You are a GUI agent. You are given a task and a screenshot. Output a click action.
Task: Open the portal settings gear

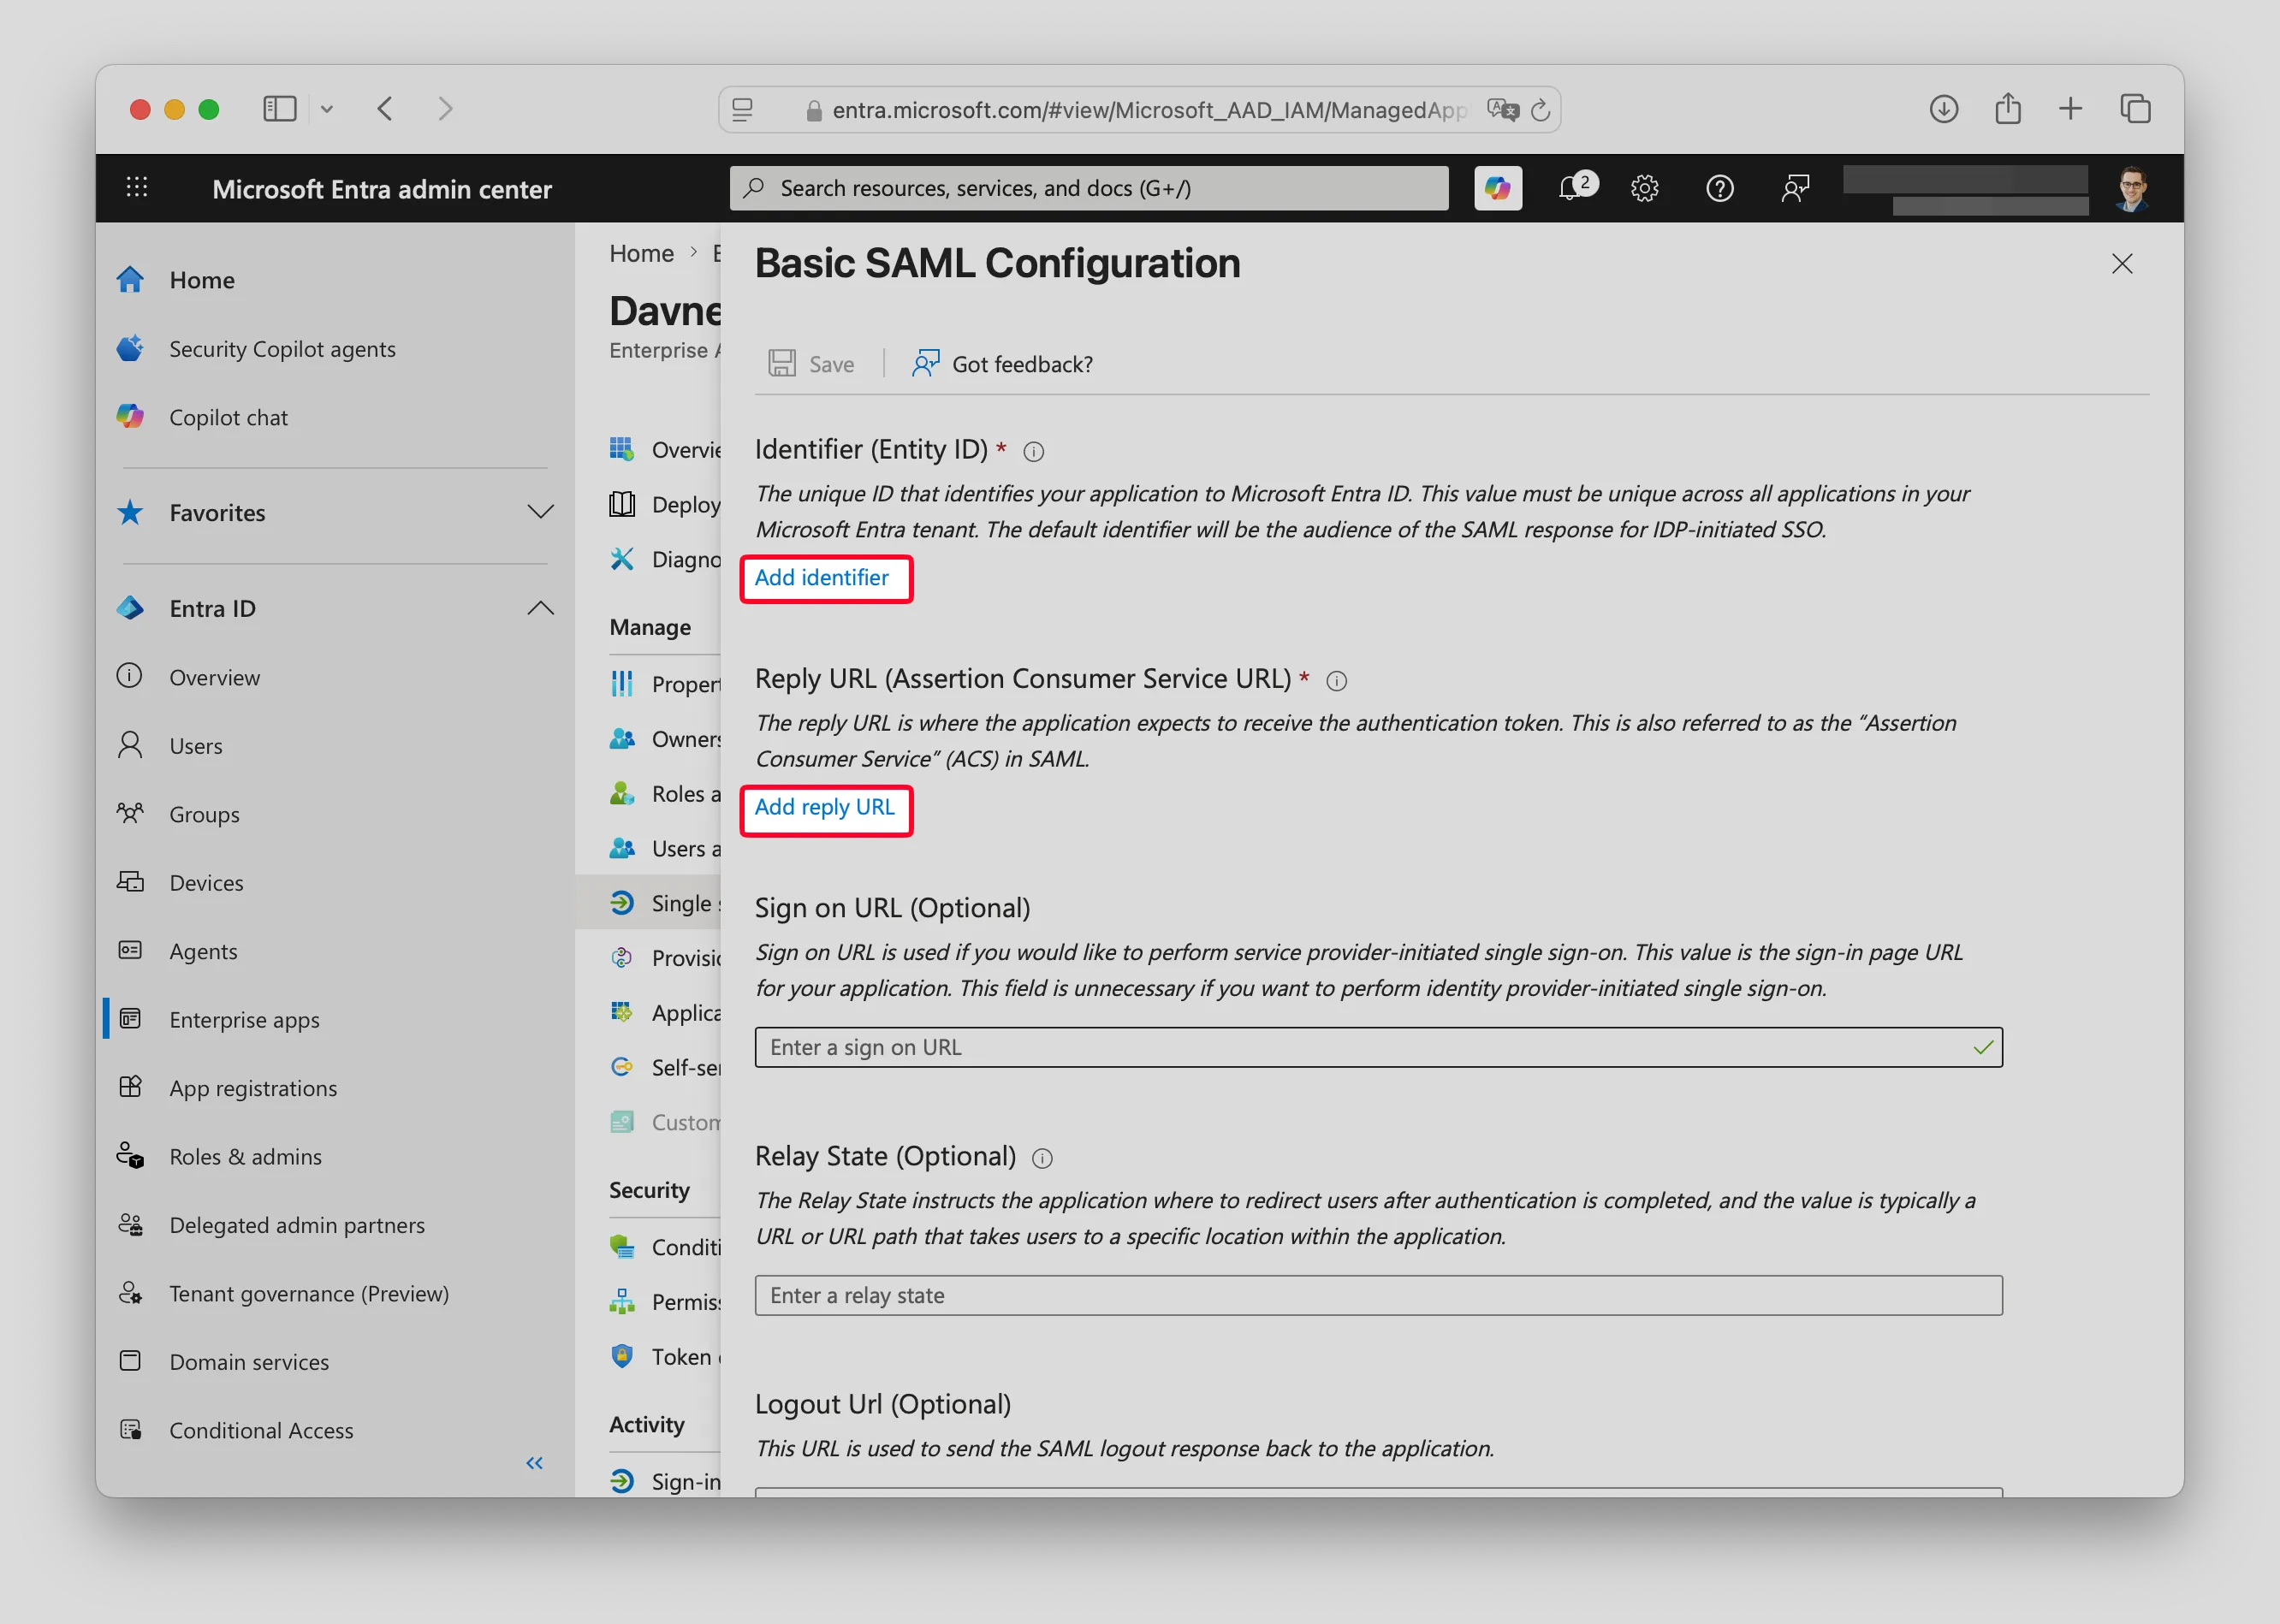[x=1644, y=188]
